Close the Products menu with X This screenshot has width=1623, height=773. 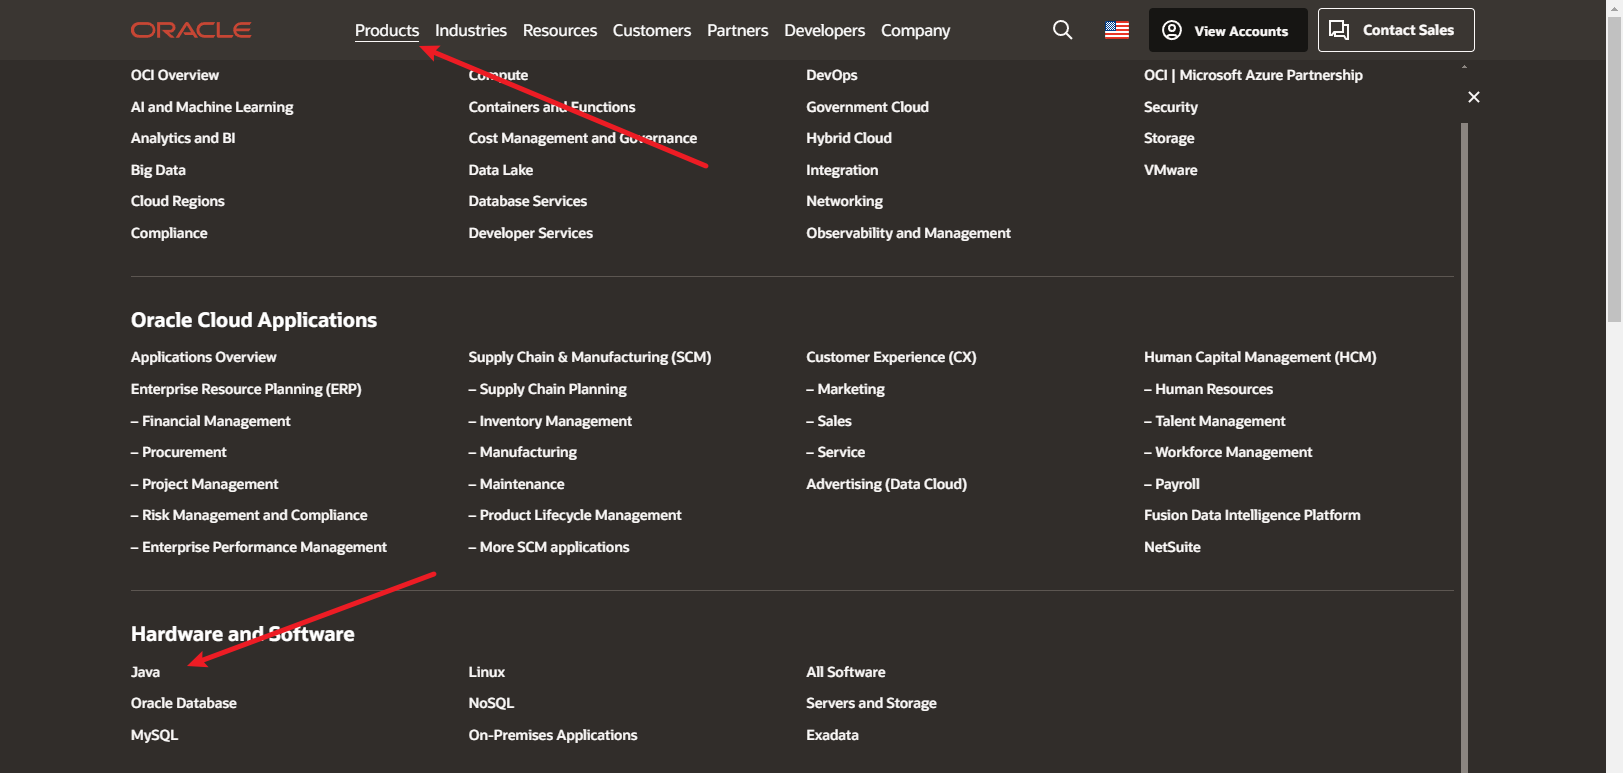click(1473, 97)
